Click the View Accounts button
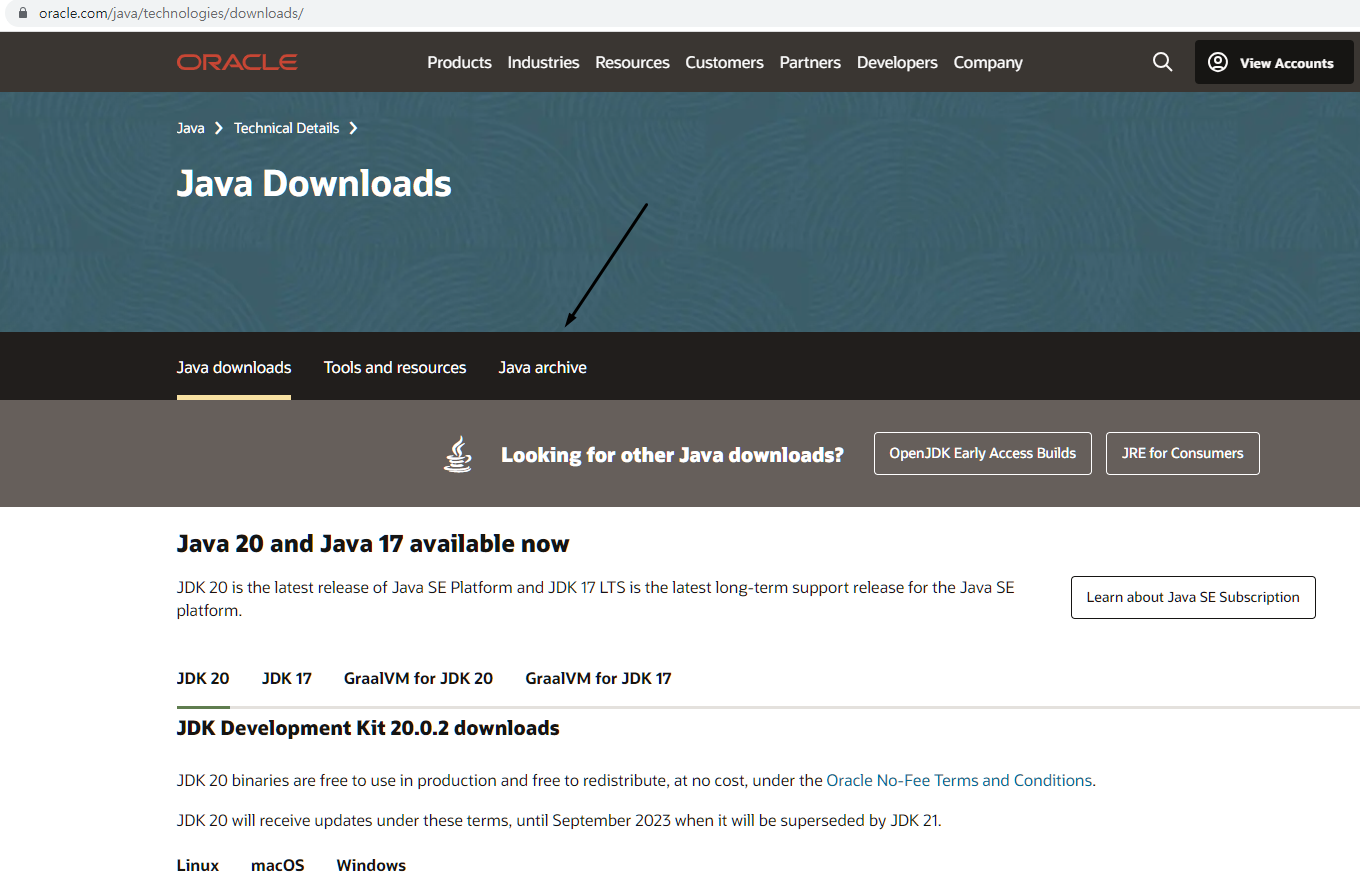 pos(1274,62)
